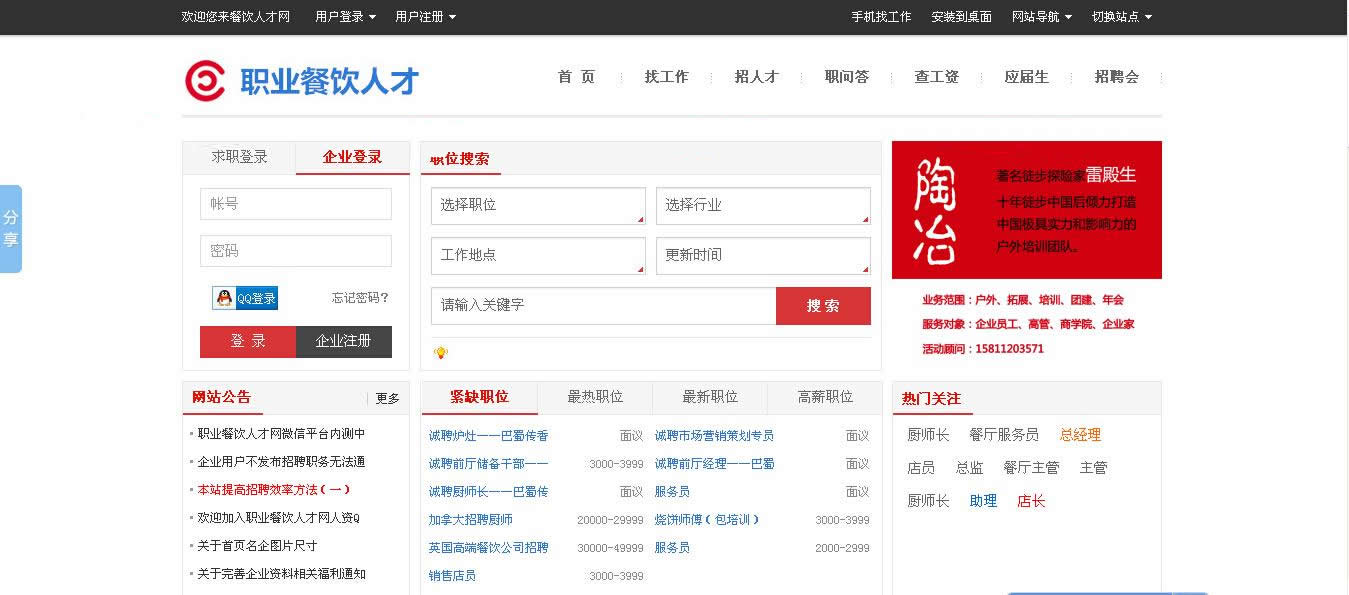Click orange hot keyword 总经理
The width and height of the screenshot is (1349, 595).
coord(1080,435)
